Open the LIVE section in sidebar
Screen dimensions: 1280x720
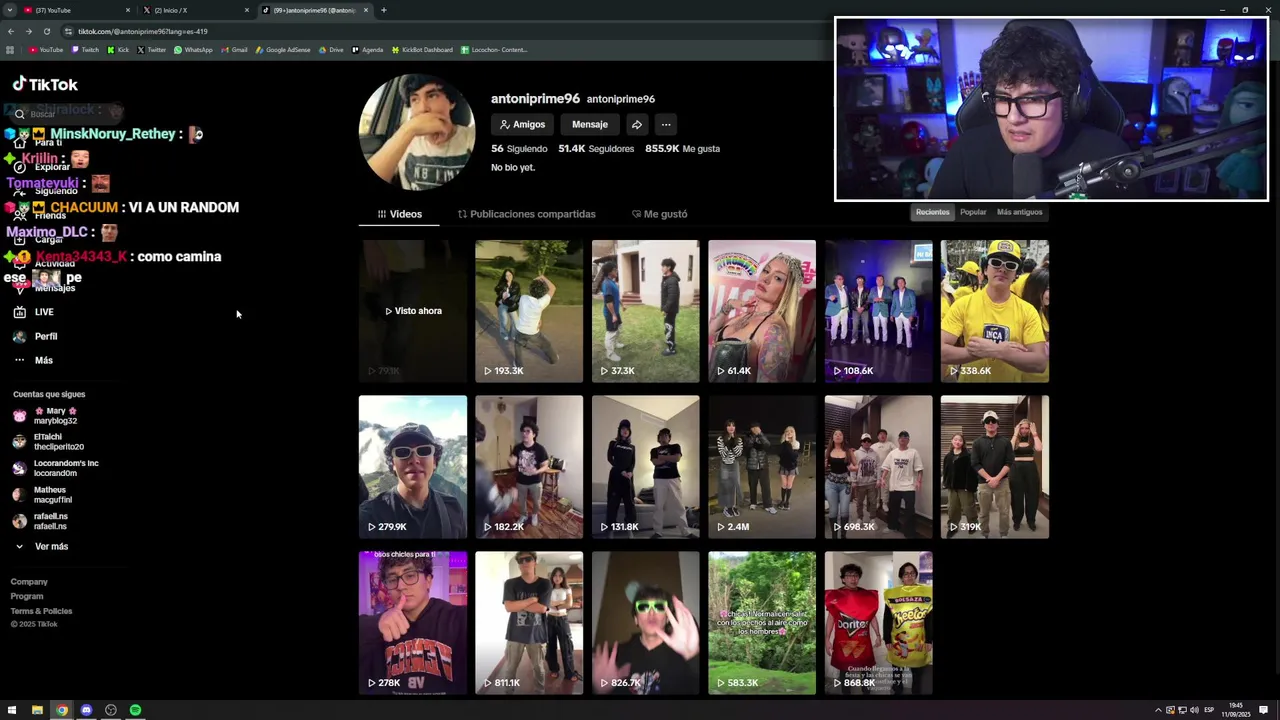click(x=34, y=312)
